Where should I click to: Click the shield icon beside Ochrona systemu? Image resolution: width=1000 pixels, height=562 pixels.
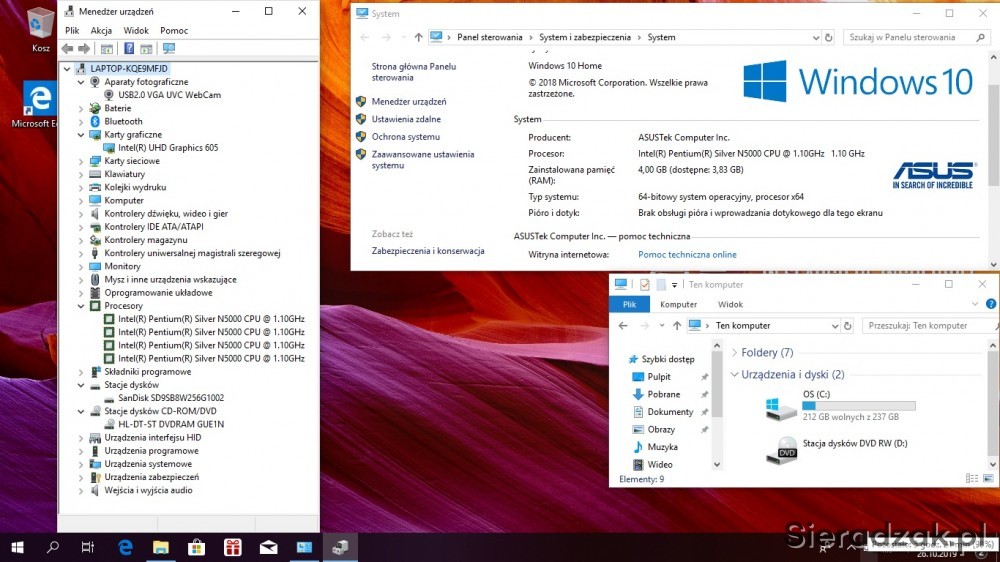point(361,137)
